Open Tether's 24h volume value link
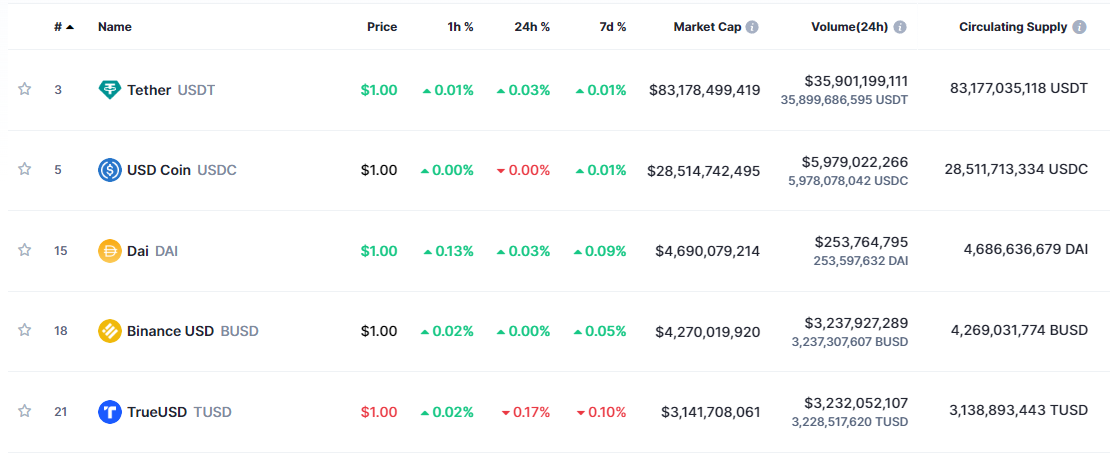Image resolution: width=1110 pixels, height=472 pixels. click(x=856, y=81)
